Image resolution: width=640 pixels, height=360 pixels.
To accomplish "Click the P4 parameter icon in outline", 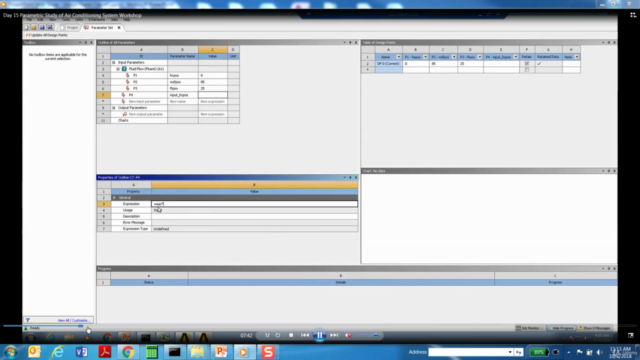I will 123,95.
